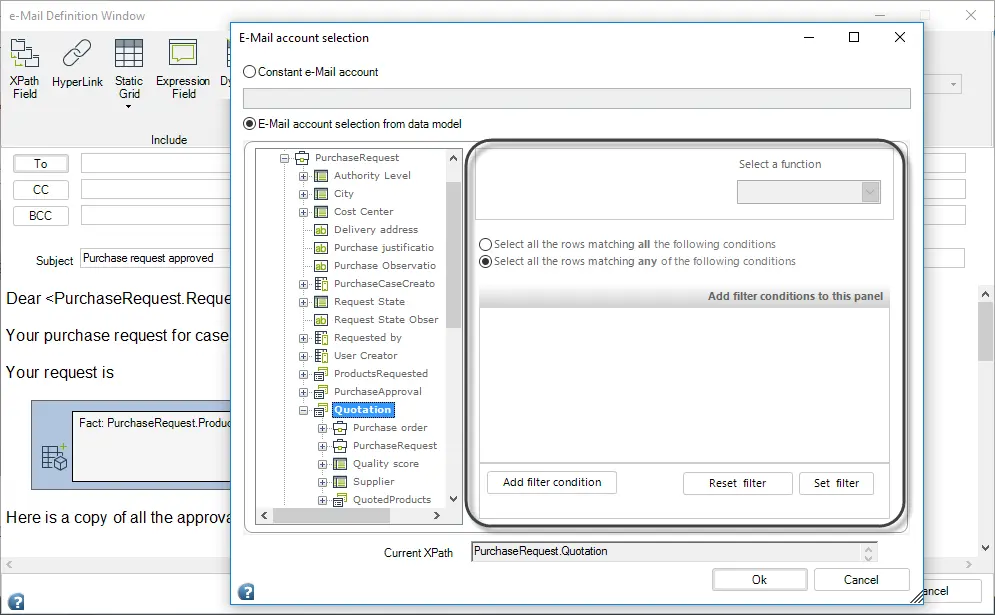The image size is (995, 615).
Task: Click the Constant e-Mail account text field
Action: click(576, 98)
